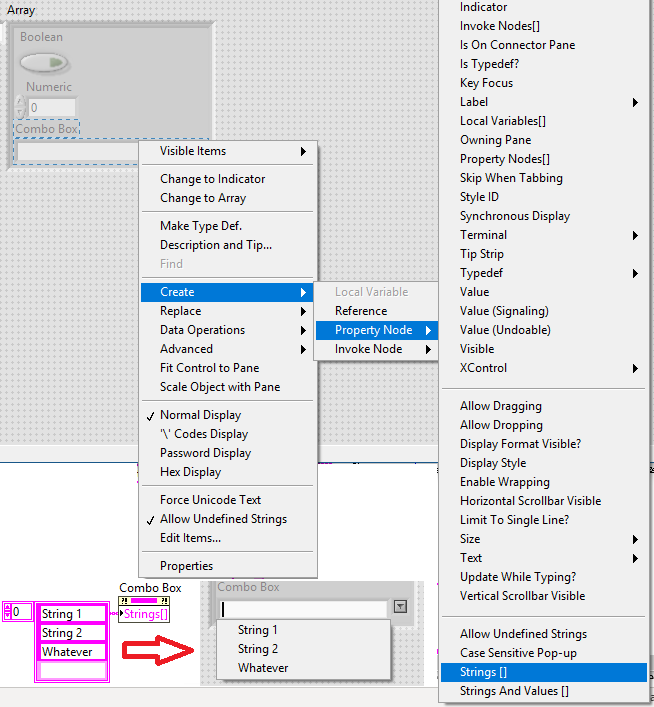Select Synchronous Display property

(x=543, y=216)
